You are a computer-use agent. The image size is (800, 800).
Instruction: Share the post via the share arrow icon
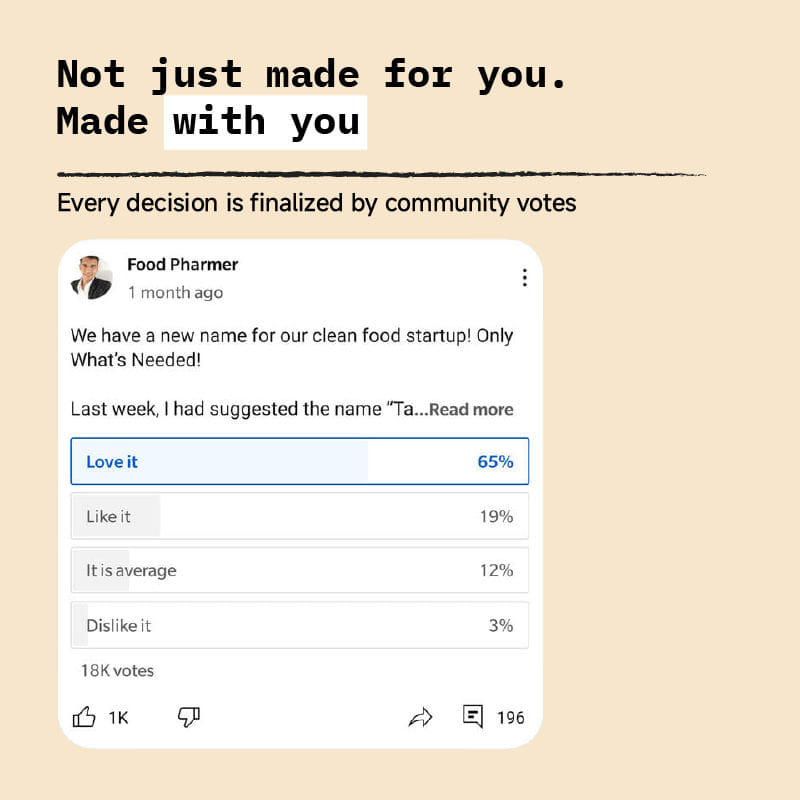[x=421, y=717]
